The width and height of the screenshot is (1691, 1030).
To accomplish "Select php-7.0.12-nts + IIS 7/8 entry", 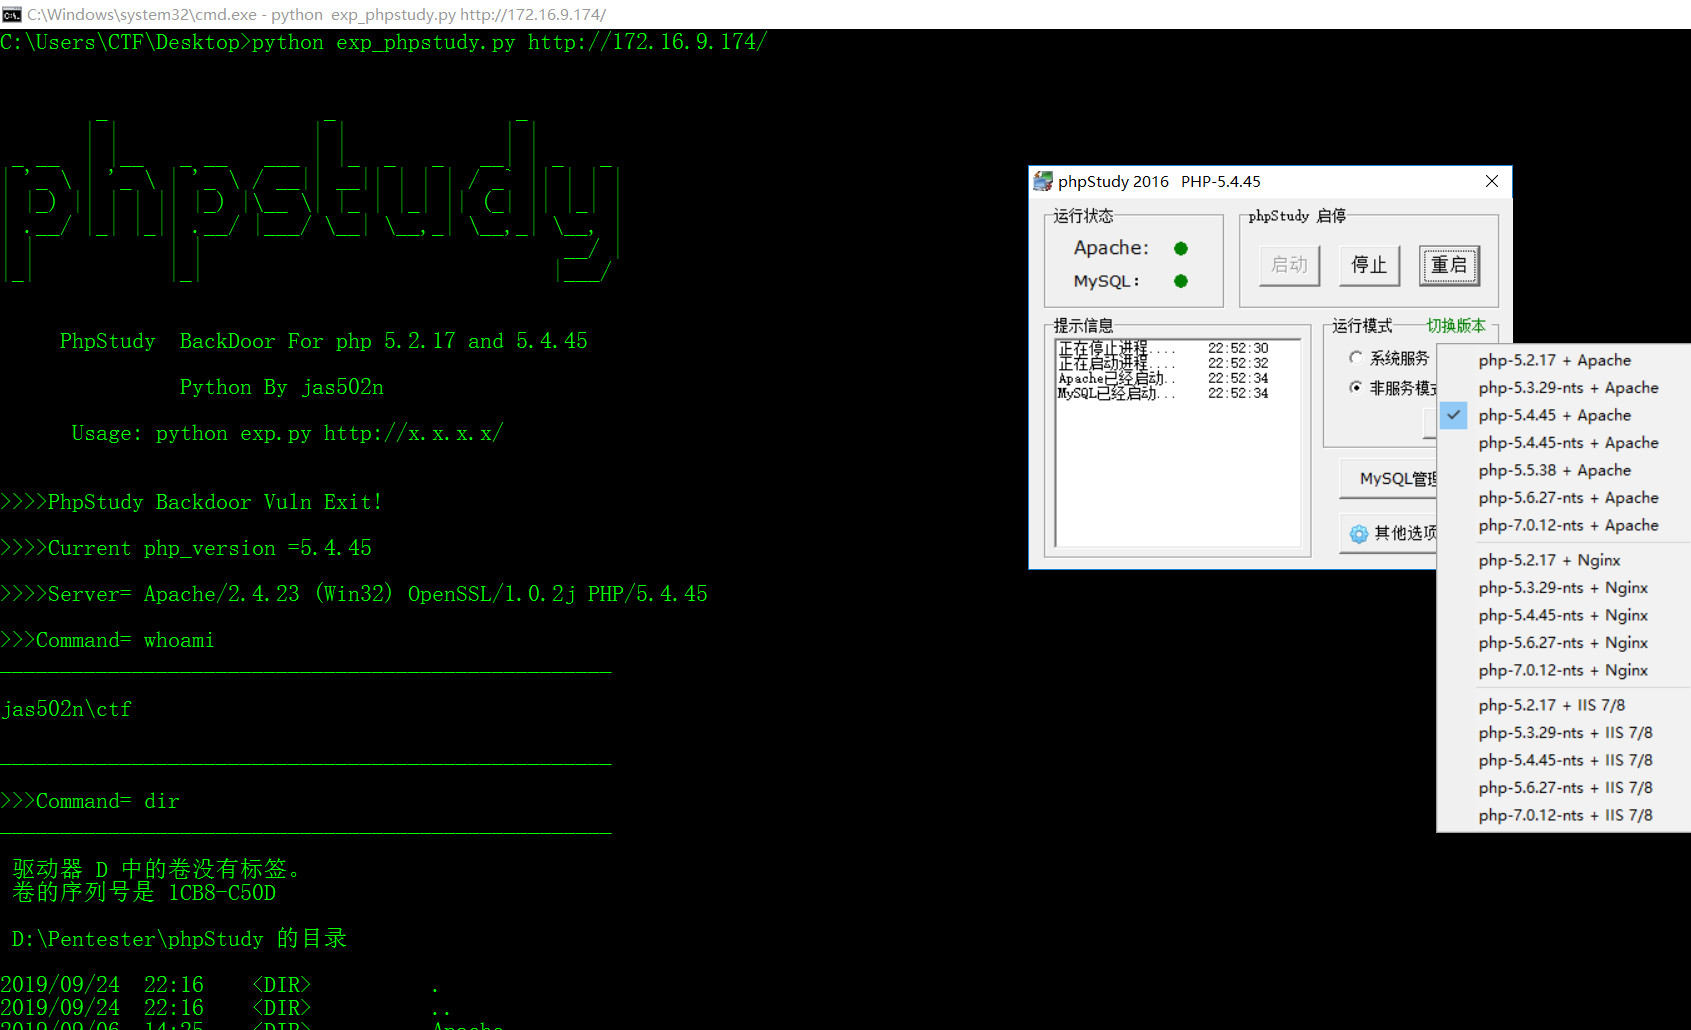I will [x=1564, y=815].
